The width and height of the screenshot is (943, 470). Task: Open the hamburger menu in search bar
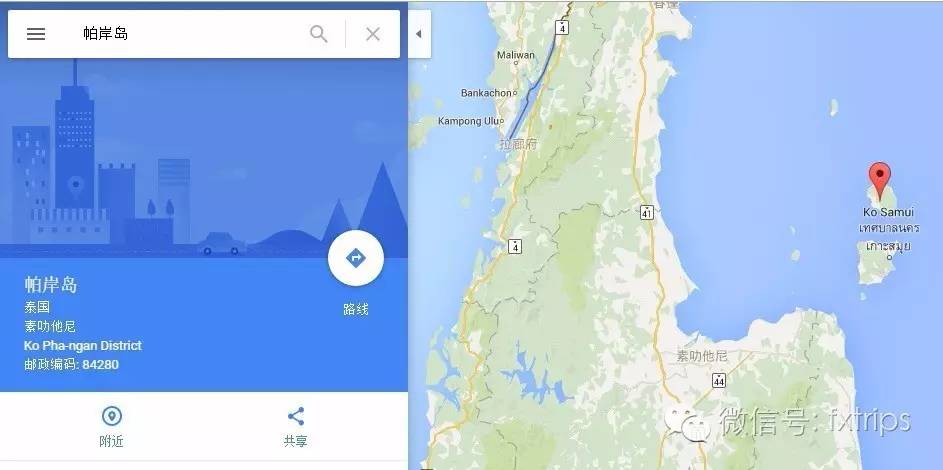pos(36,34)
